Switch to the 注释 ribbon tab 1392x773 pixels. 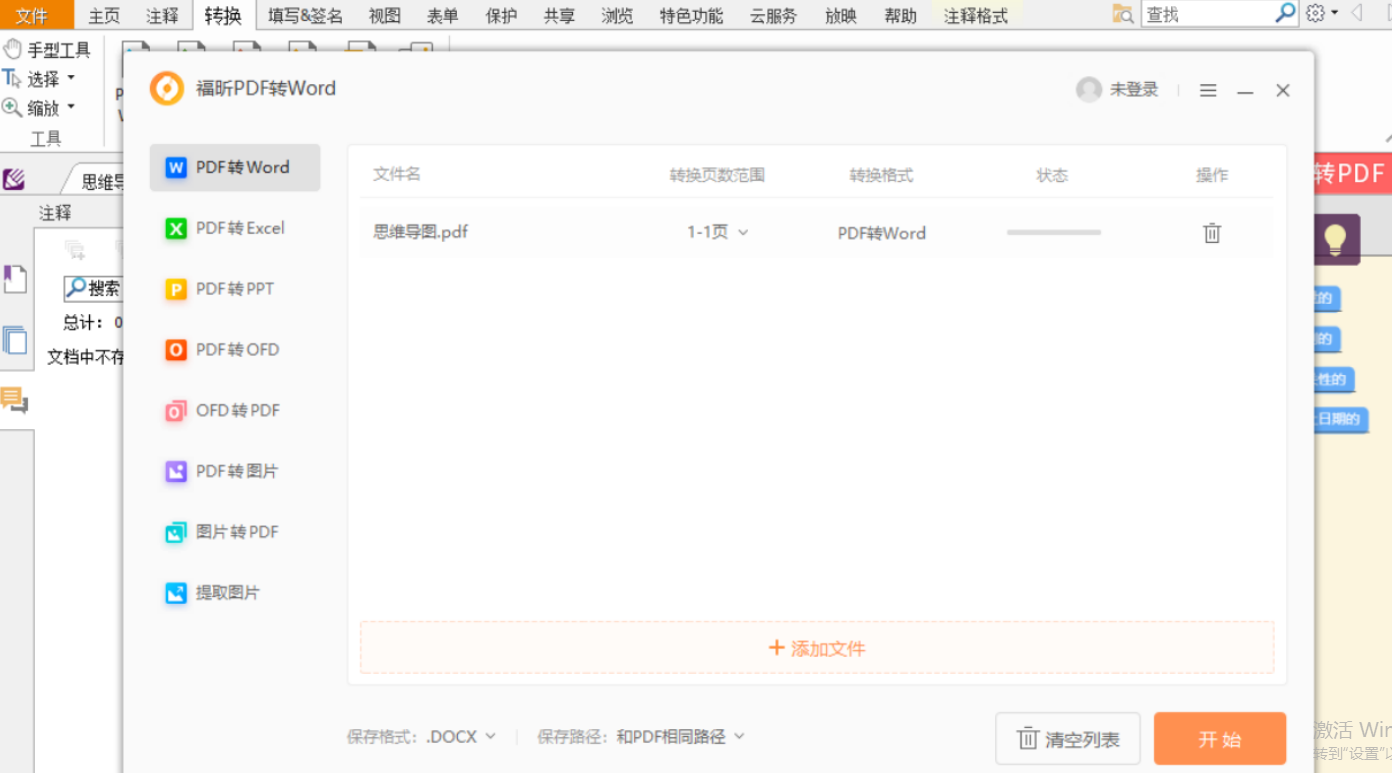pos(162,16)
